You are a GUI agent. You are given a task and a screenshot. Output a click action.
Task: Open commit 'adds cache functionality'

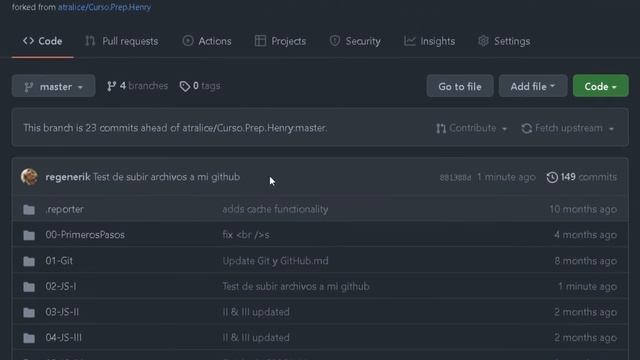pos(275,209)
